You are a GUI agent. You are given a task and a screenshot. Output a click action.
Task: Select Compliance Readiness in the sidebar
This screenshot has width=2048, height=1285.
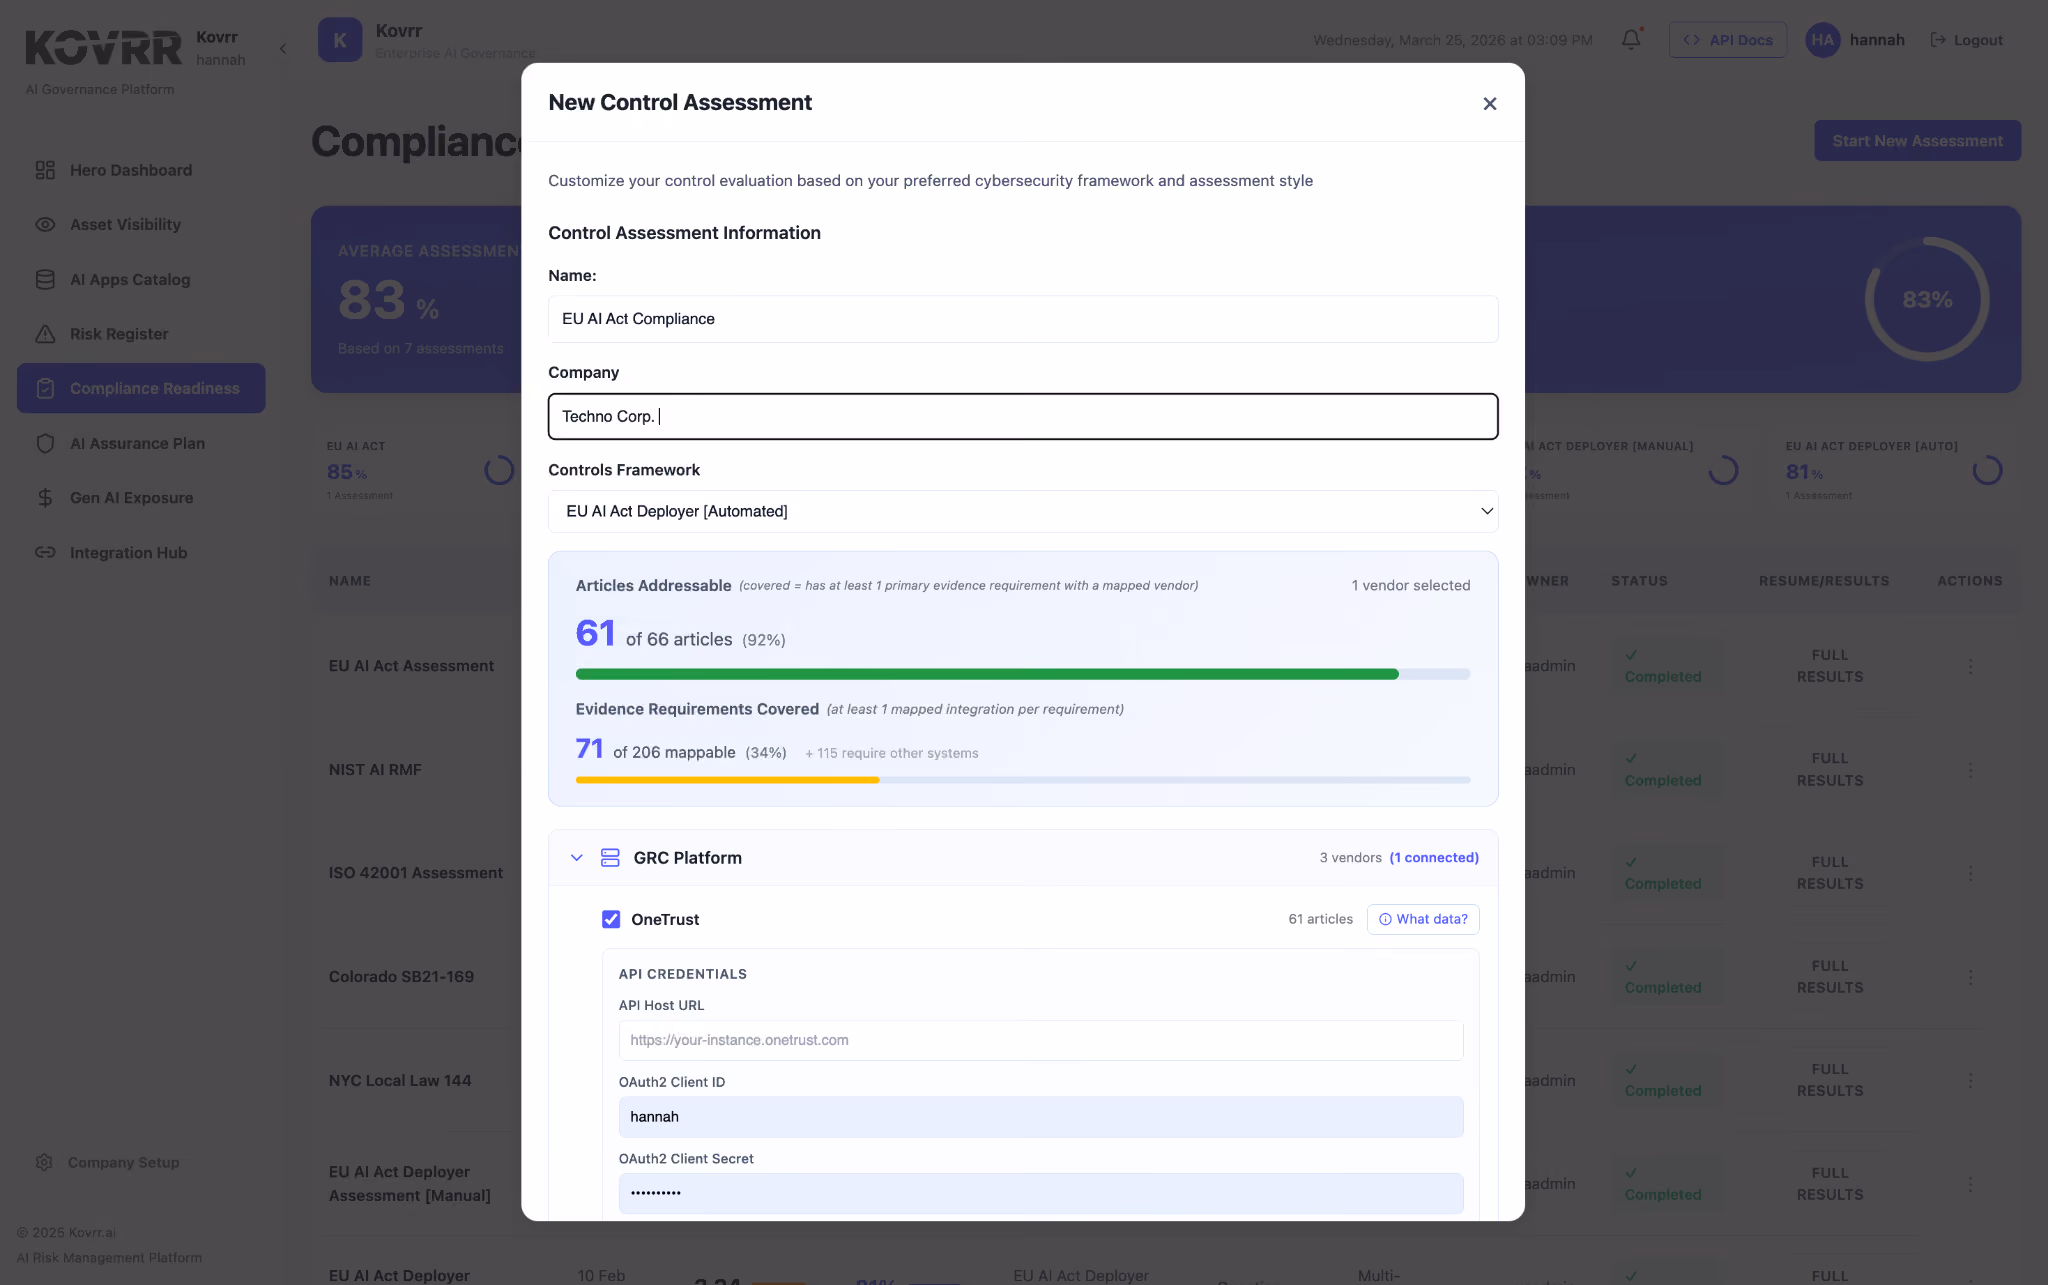[141, 388]
